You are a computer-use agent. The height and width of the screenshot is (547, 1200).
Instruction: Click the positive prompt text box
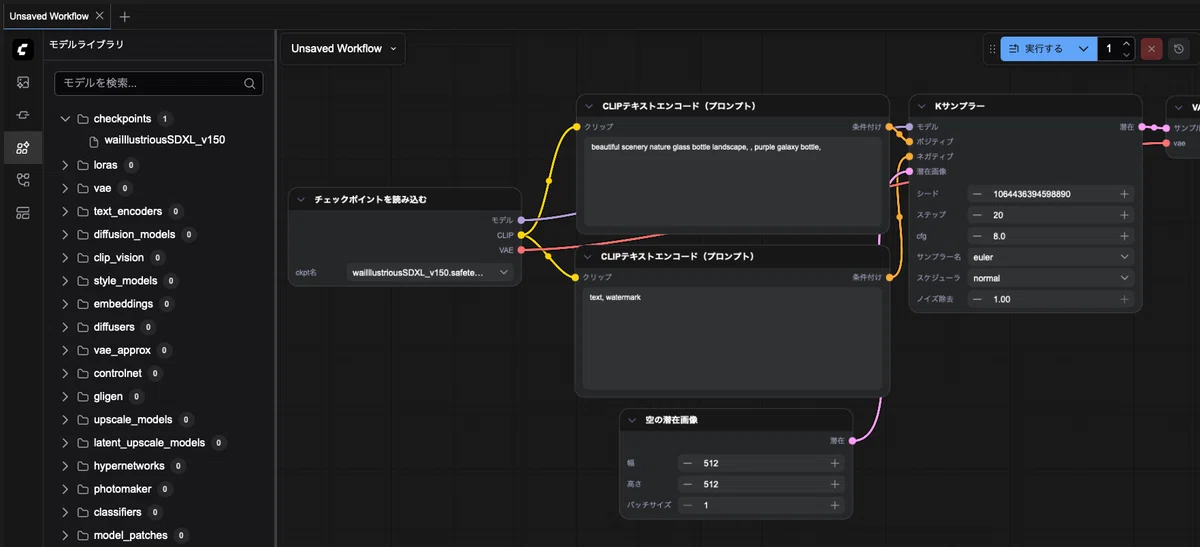733,182
